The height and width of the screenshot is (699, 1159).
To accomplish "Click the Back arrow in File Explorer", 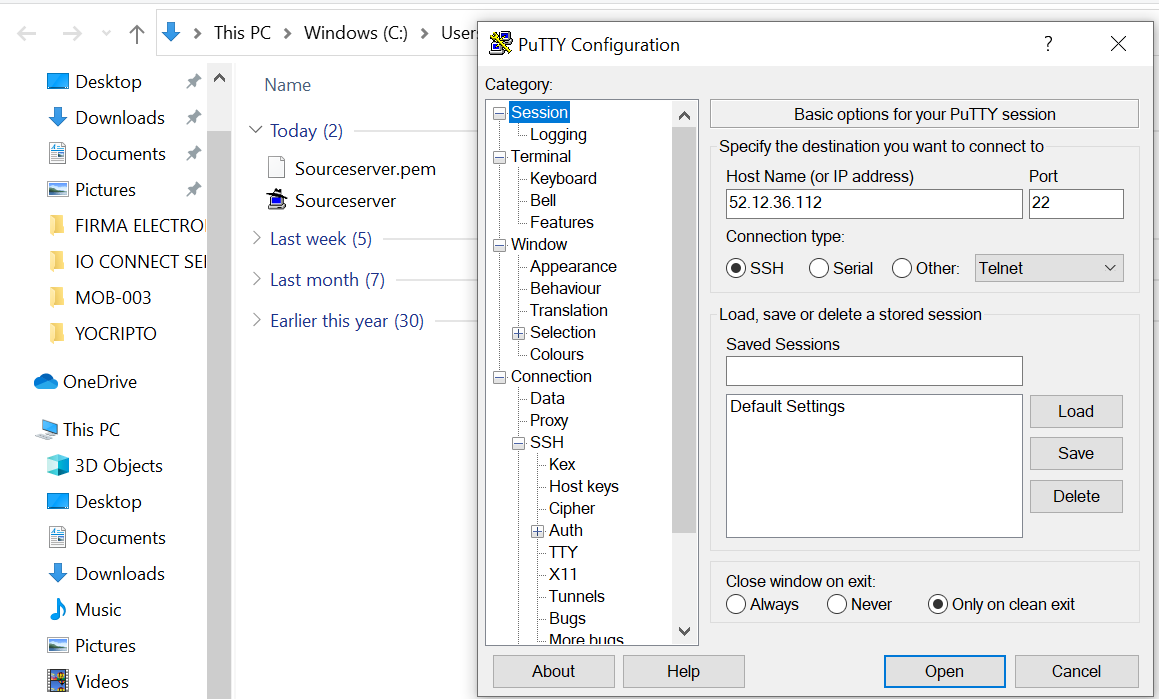I will [x=27, y=33].
